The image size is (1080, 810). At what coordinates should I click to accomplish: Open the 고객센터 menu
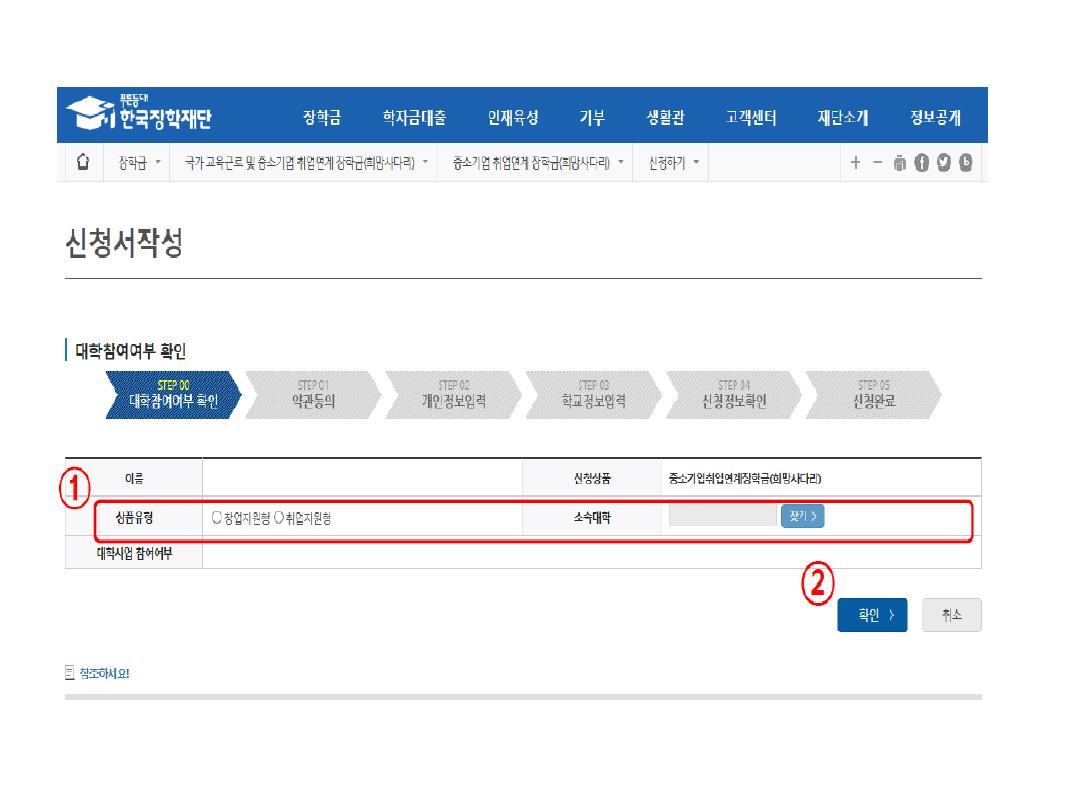pyautogui.click(x=751, y=118)
